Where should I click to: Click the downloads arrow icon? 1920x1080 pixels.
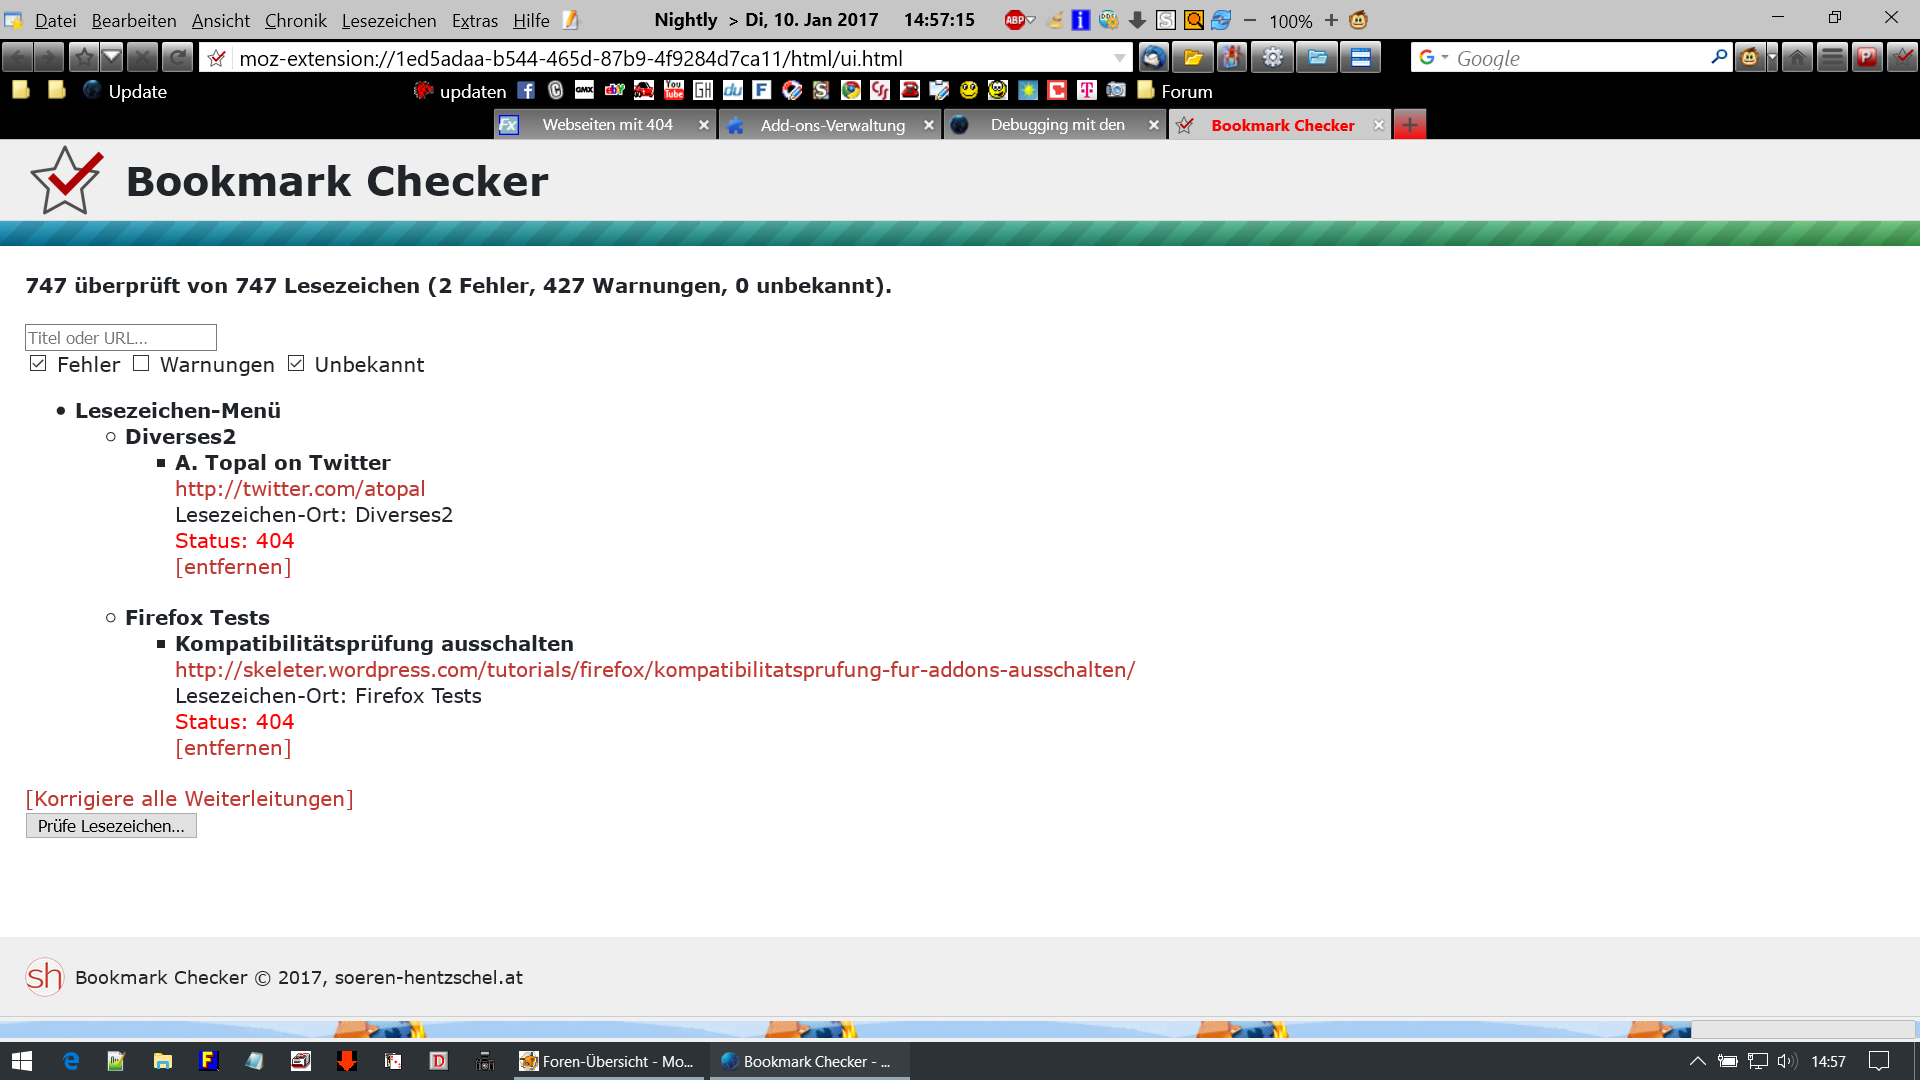point(1137,20)
